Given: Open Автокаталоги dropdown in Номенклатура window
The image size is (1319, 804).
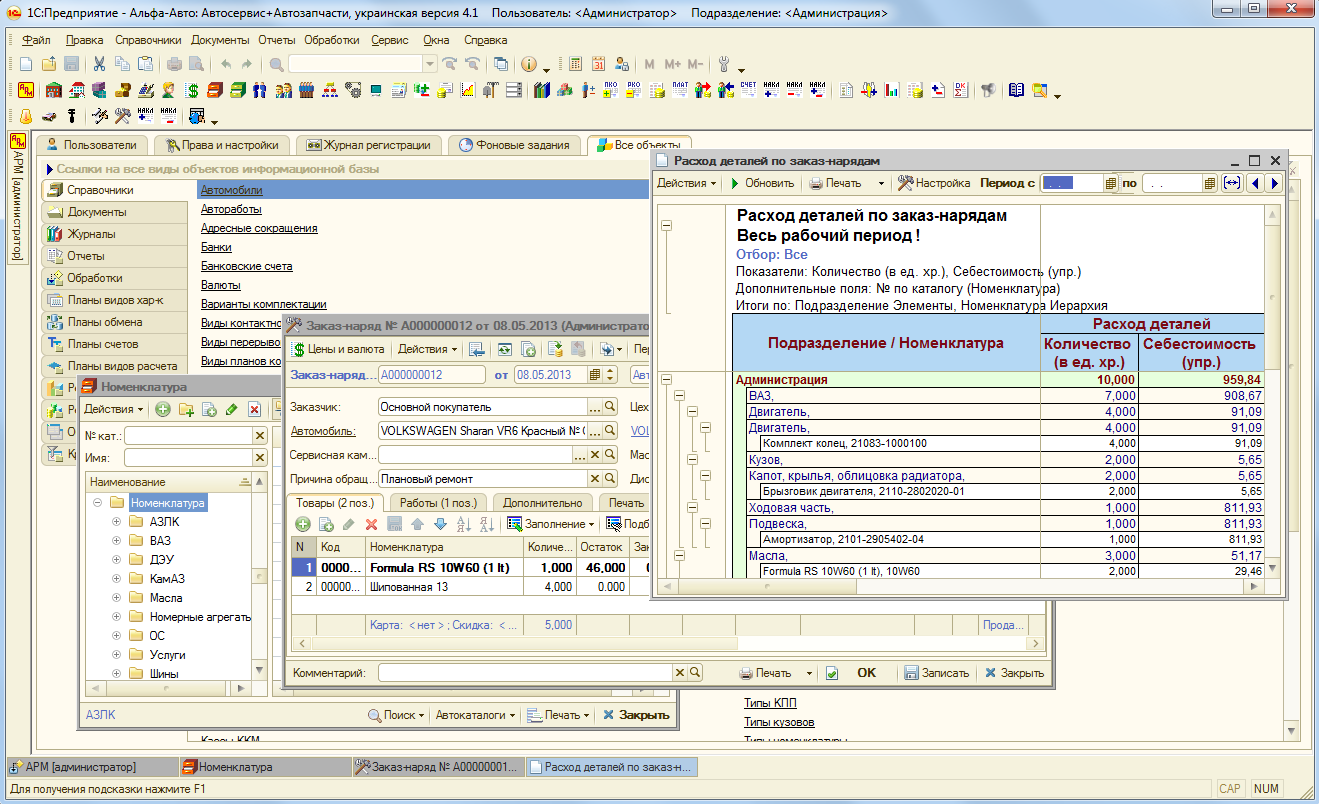Looking at the screenshot, I should [475, 715].
